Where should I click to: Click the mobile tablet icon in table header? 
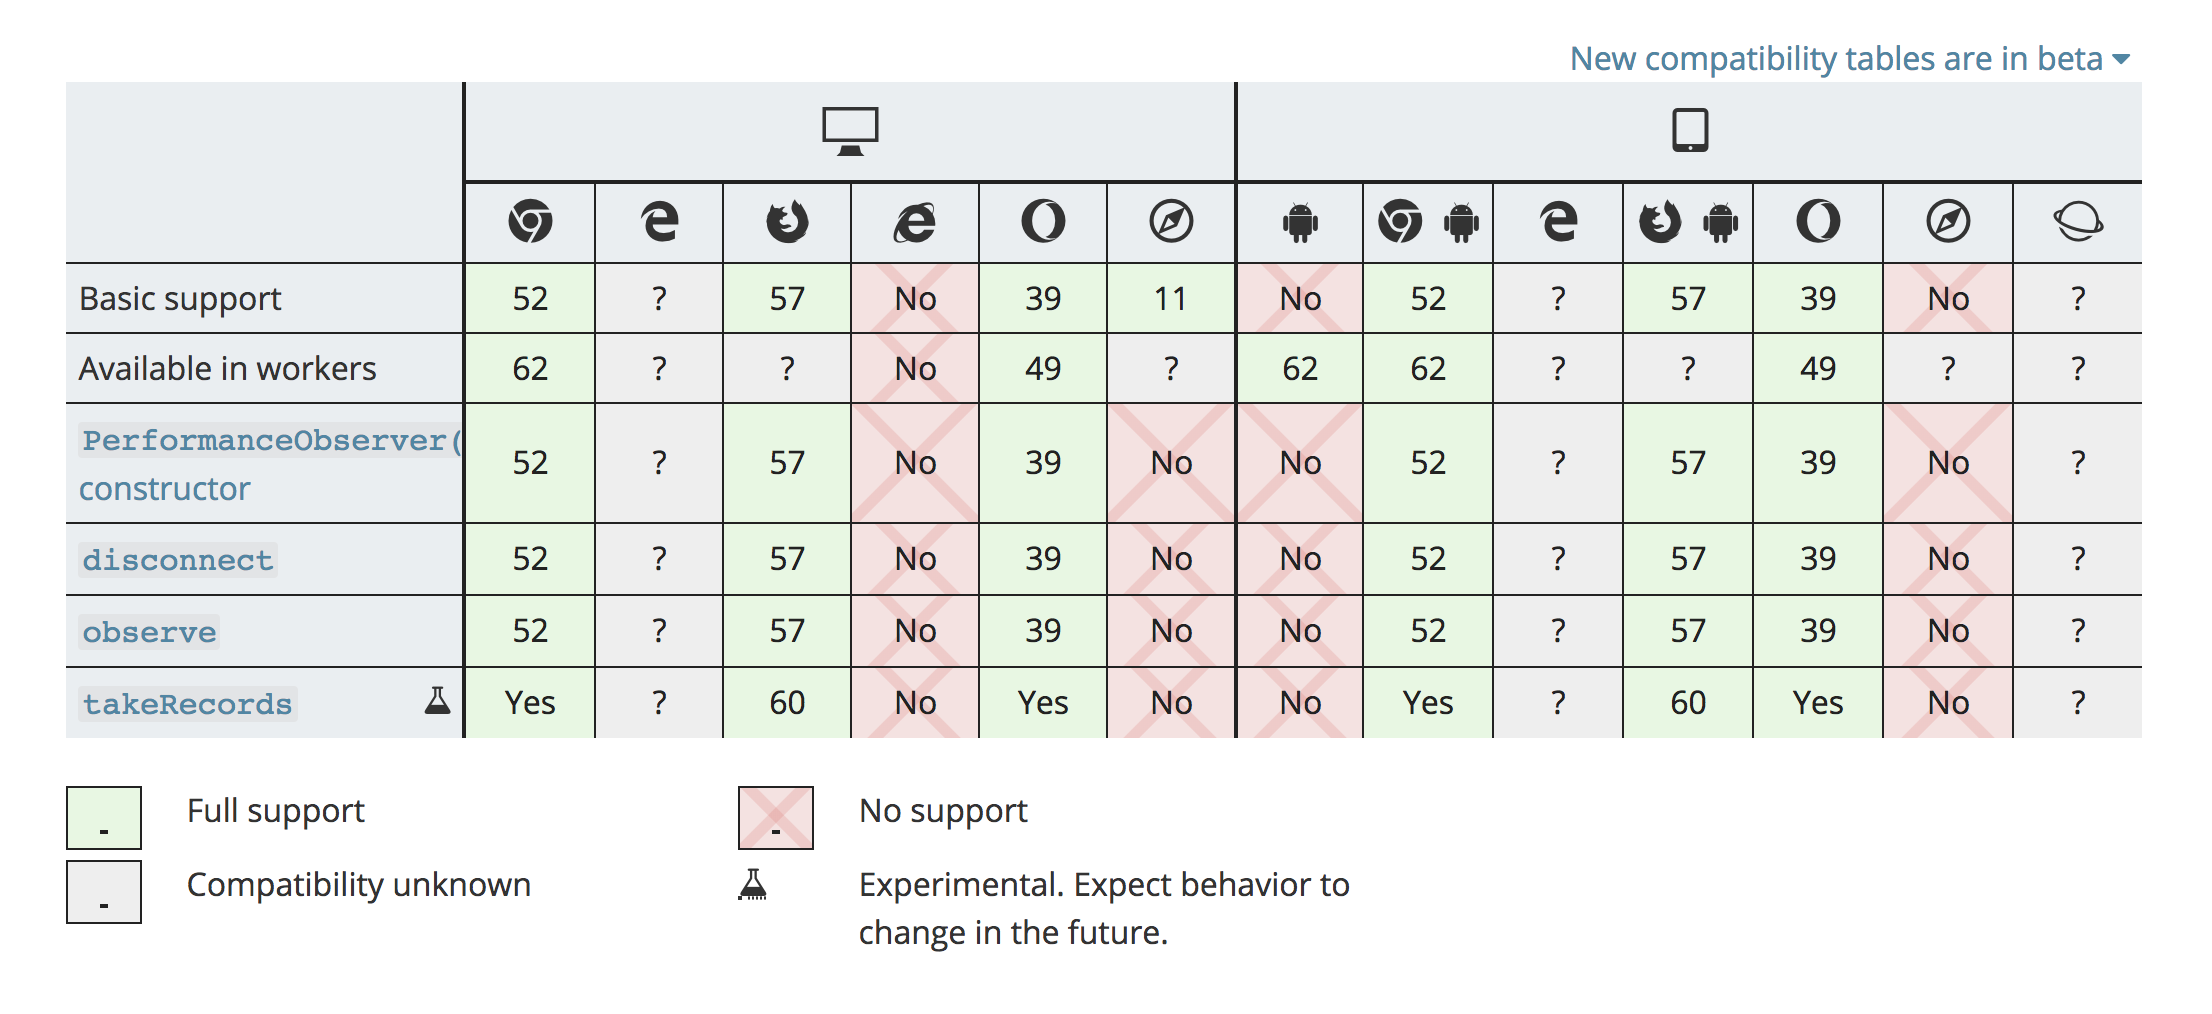click(x=1690, y=131)
